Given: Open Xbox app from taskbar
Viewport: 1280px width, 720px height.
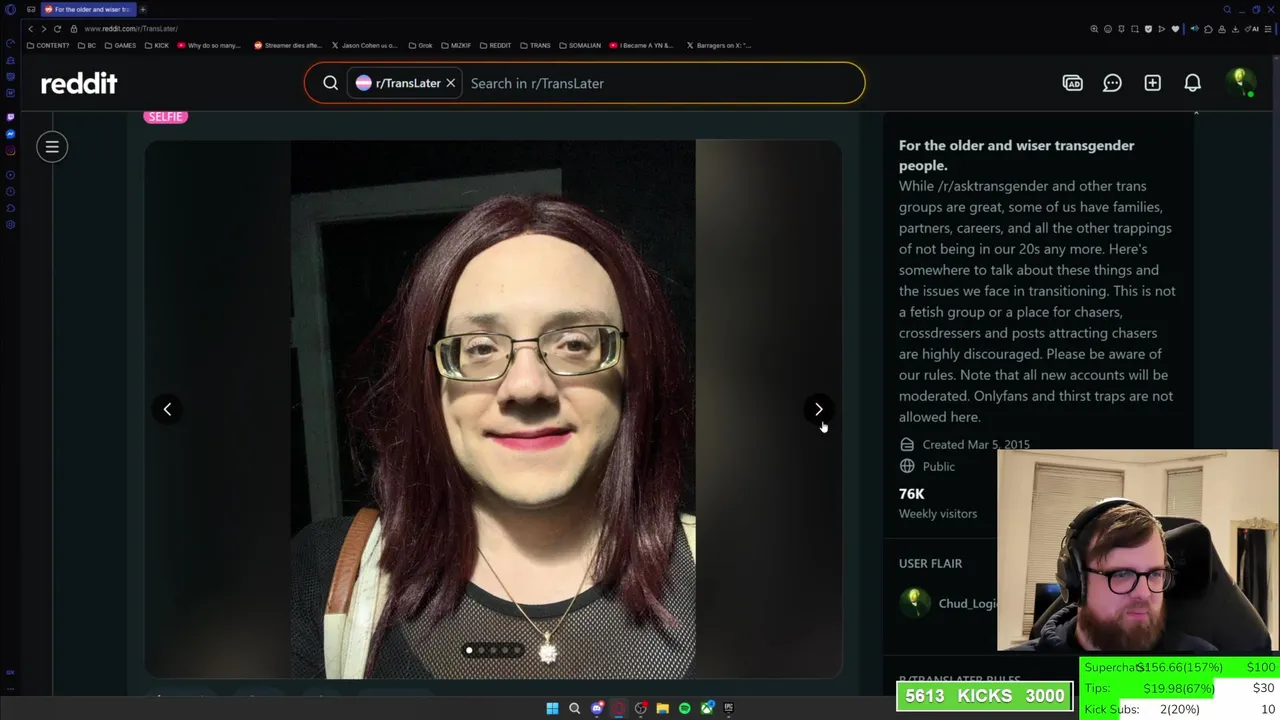Looking at the screenshot, I should (x=707, y=708).
